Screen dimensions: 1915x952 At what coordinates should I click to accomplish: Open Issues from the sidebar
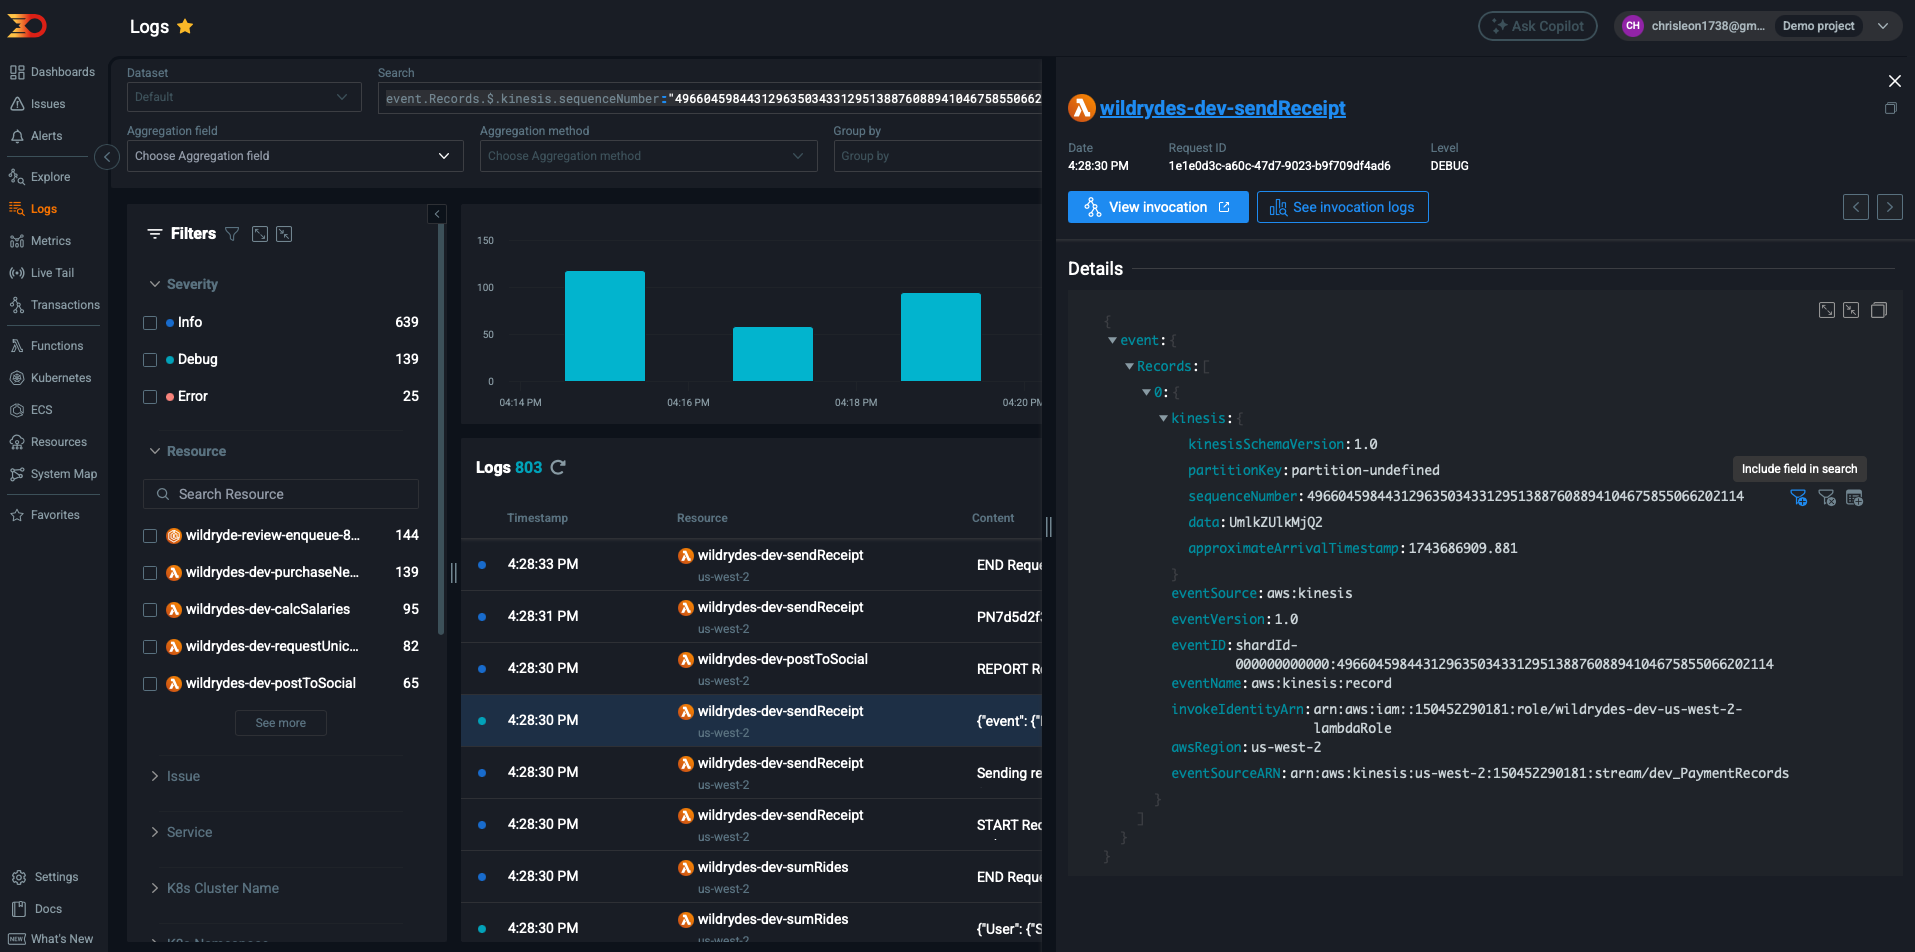click(x=37, y=104)
